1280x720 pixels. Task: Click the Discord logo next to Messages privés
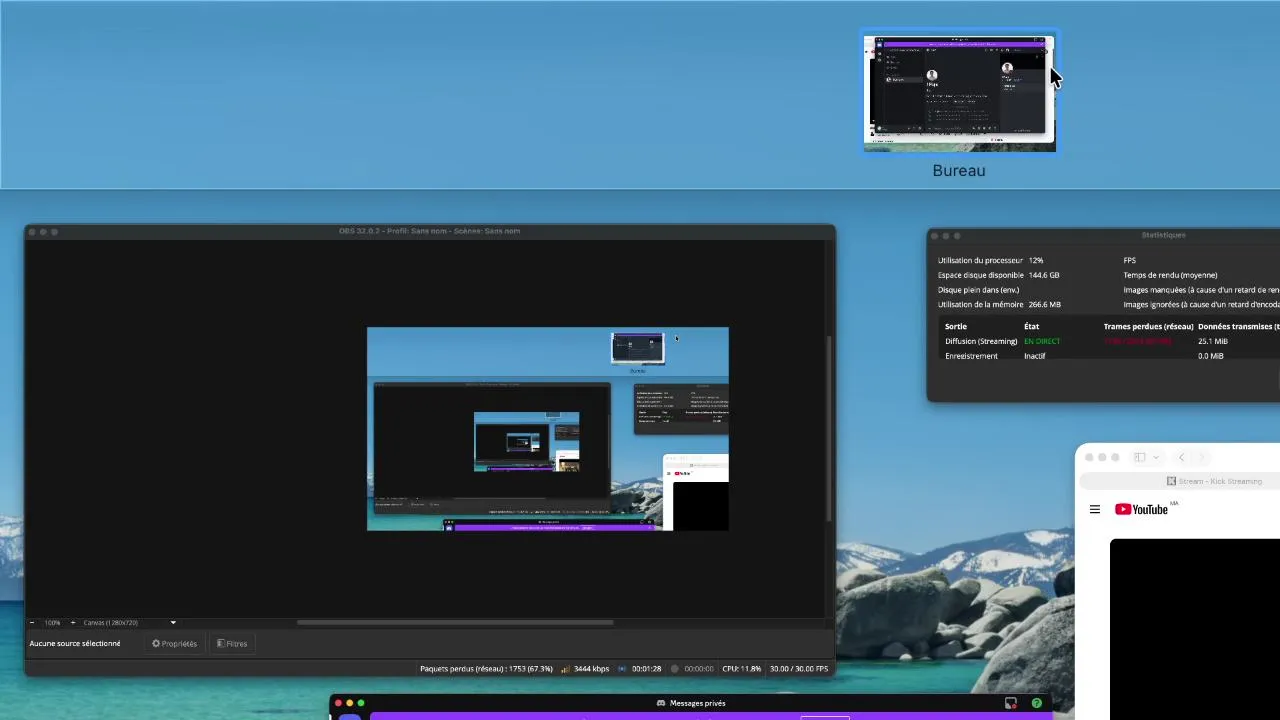(x=661, y=703)
